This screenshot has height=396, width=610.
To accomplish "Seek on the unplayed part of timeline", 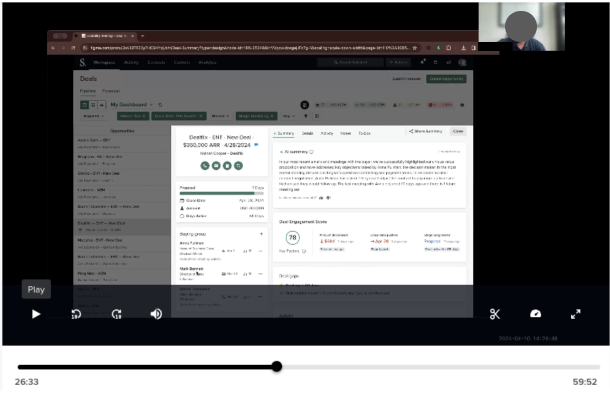I will (x=440, y=367).
